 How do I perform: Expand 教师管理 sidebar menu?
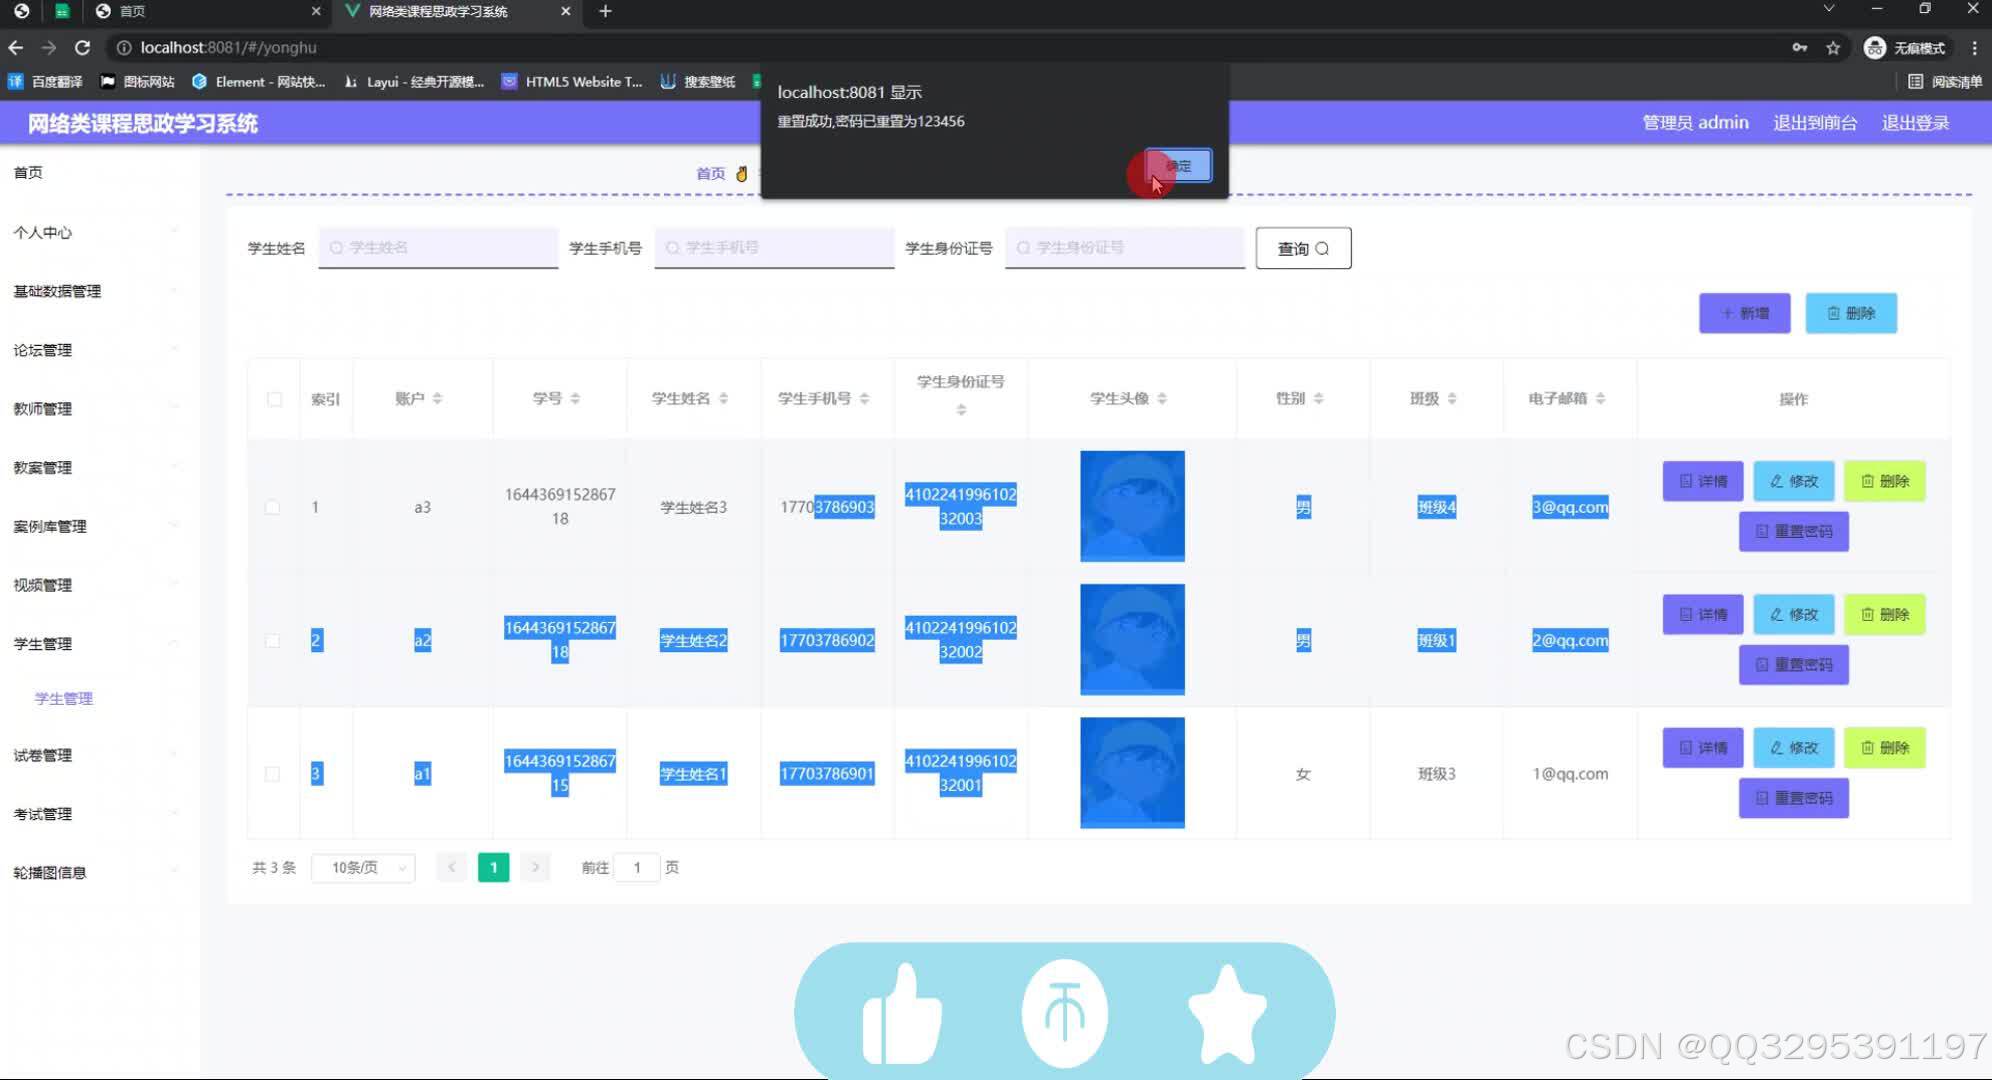point(98,408)
